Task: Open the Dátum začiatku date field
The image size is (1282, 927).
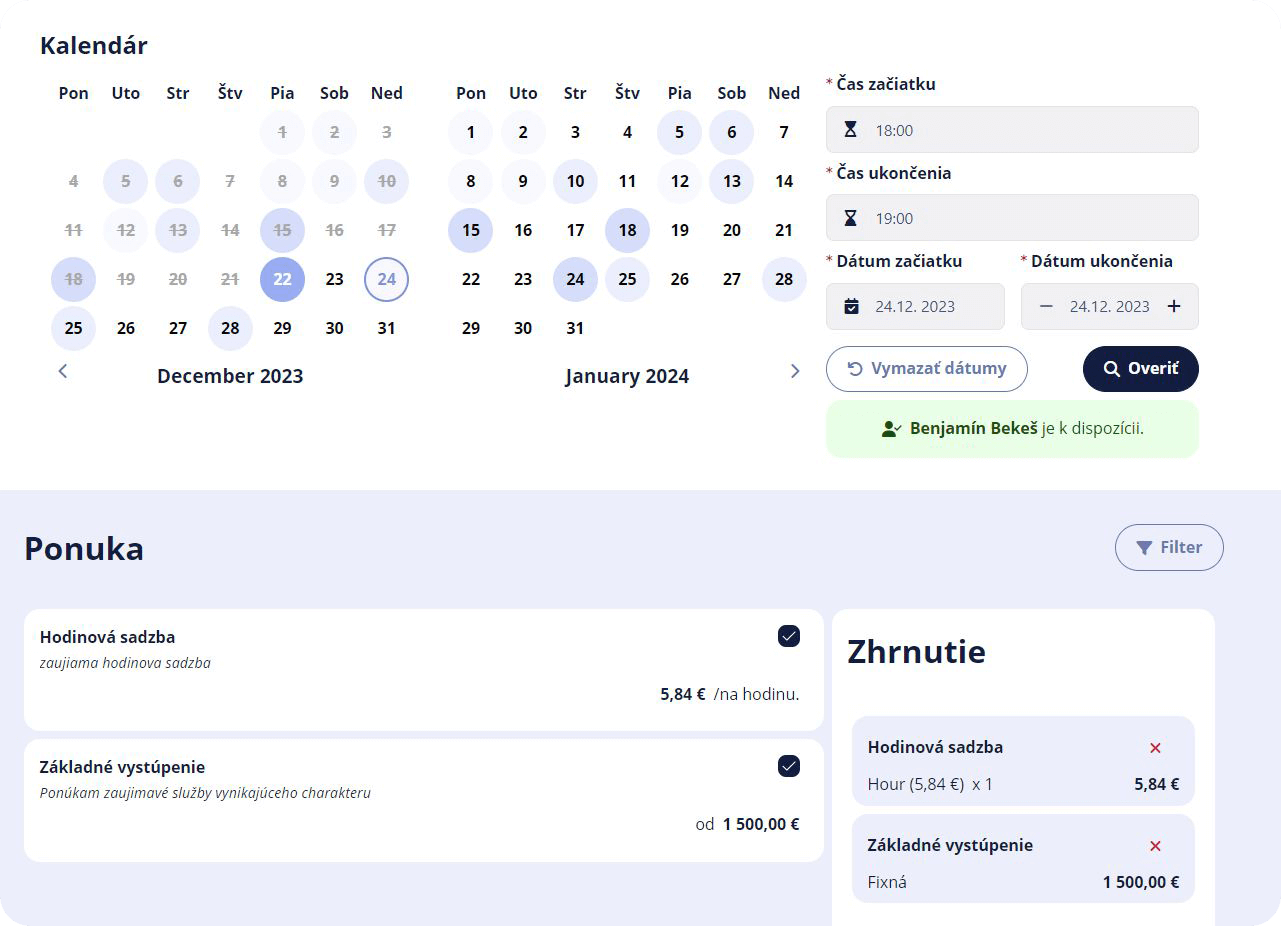Action: [915, 306]
